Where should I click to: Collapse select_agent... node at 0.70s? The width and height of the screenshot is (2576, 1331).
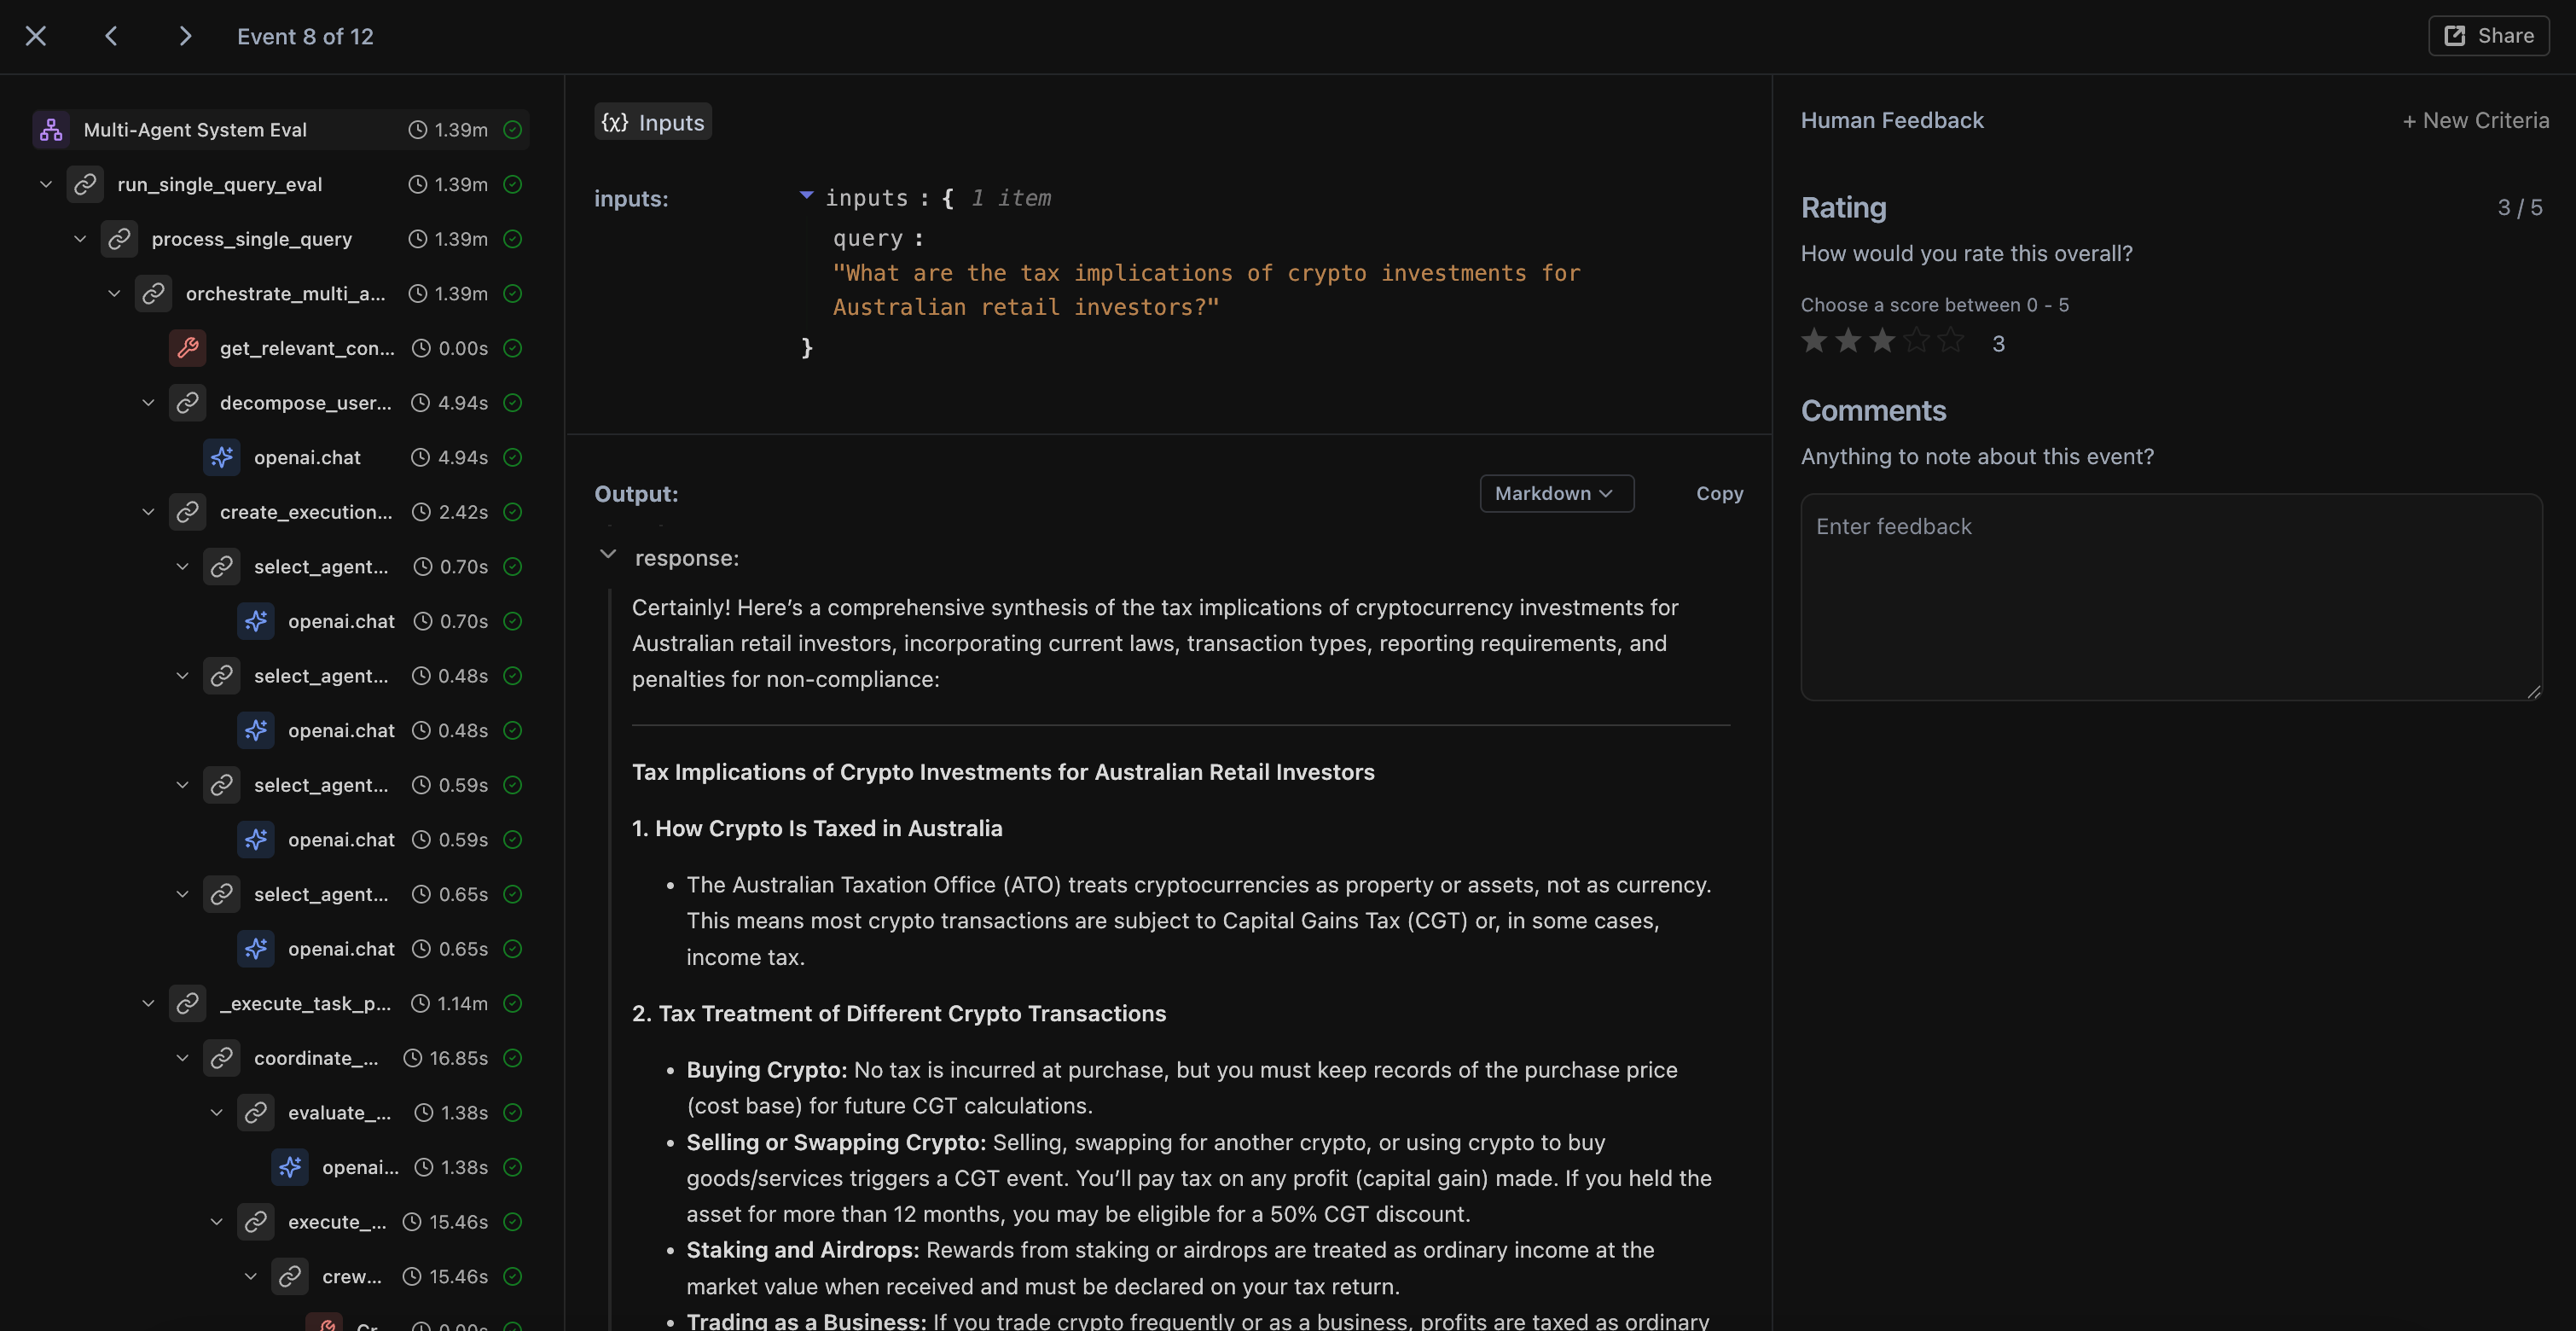182,566
